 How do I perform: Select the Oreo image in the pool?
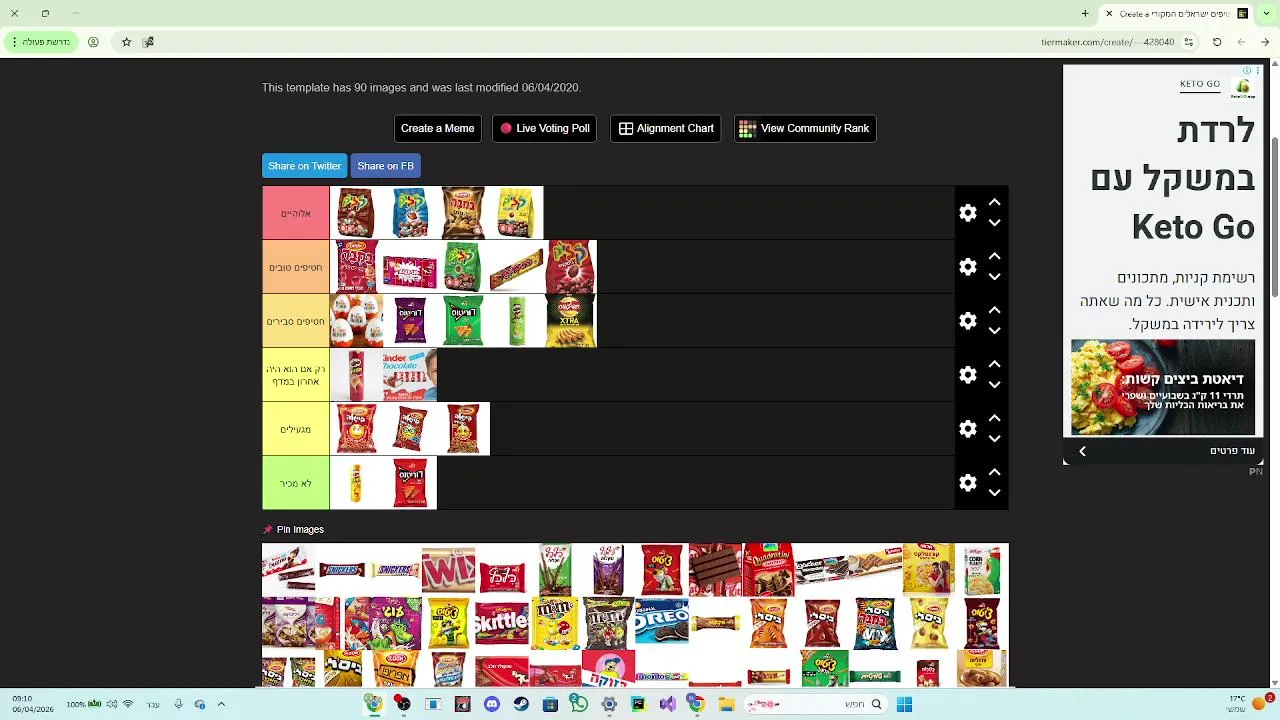(661, 623)
